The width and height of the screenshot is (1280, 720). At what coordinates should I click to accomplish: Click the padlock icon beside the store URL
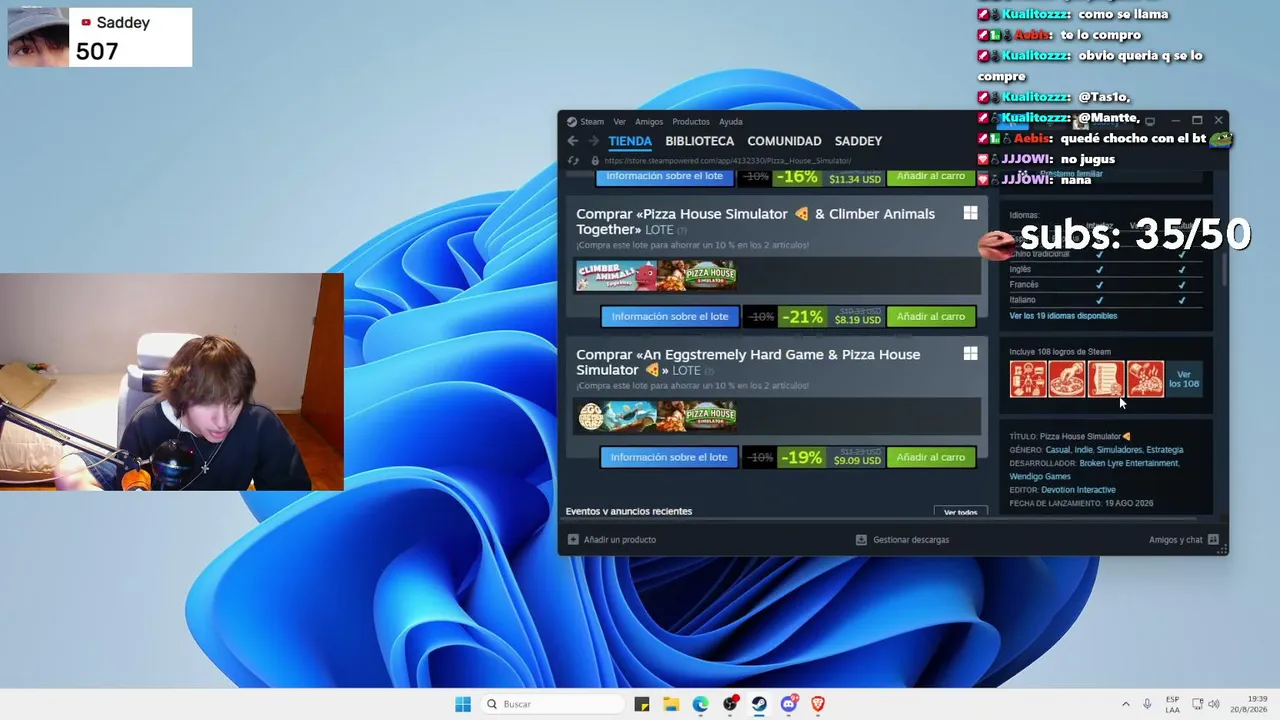(595, 160)
